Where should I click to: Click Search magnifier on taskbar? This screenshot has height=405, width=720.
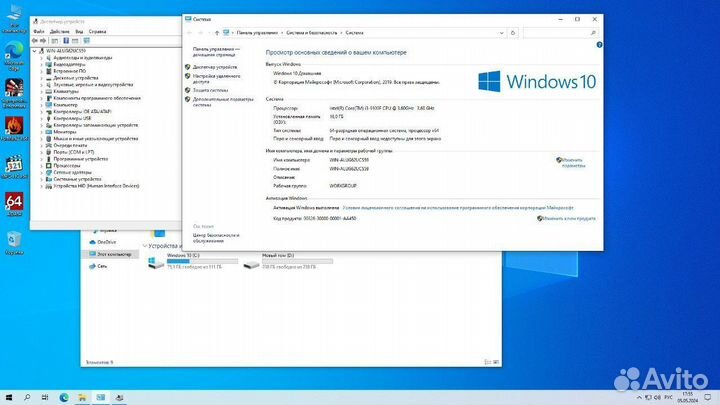(x=27, y=397)
